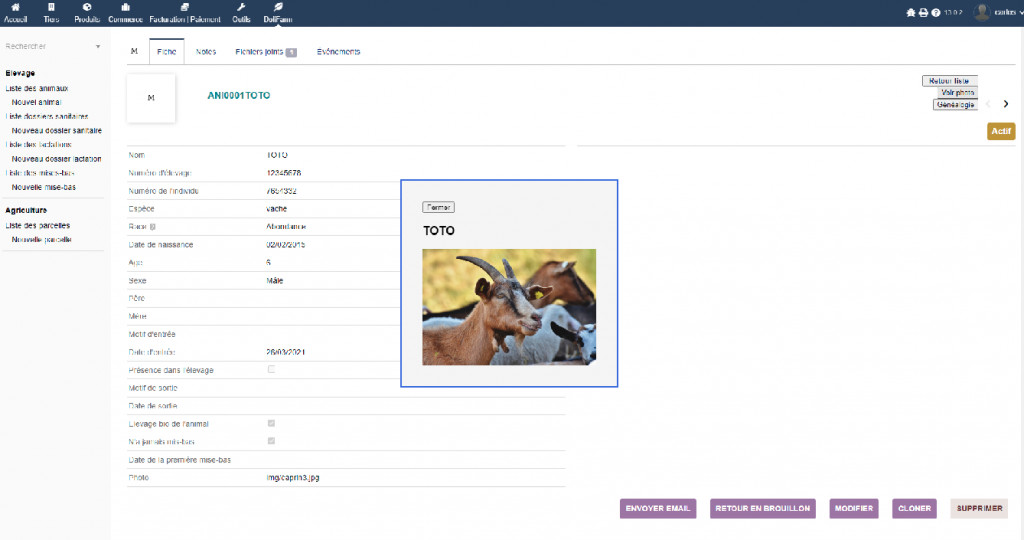This screenshot has height=540, width=1024.
Task: Open the Accueil home menu
Action: [15, 13]
